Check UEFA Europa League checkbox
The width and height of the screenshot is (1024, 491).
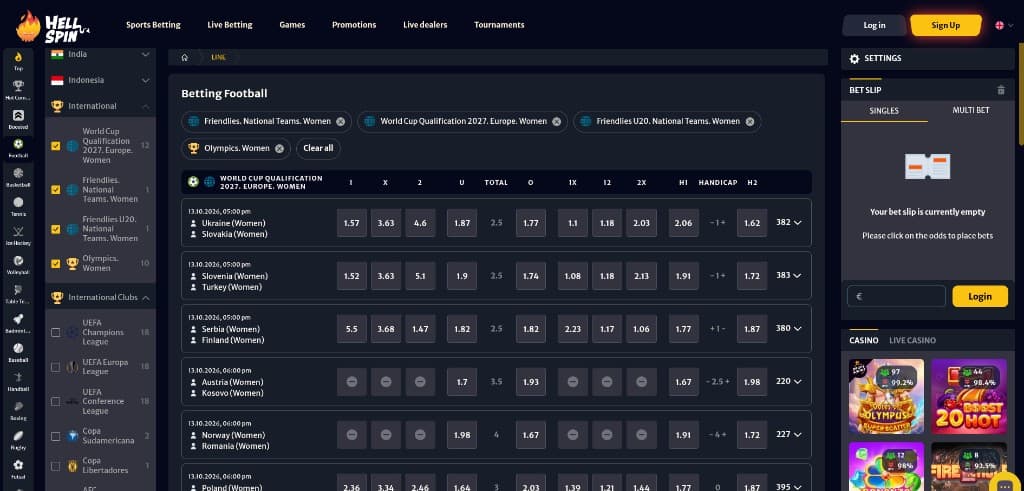pyautogui.click(x=56, y=367)
